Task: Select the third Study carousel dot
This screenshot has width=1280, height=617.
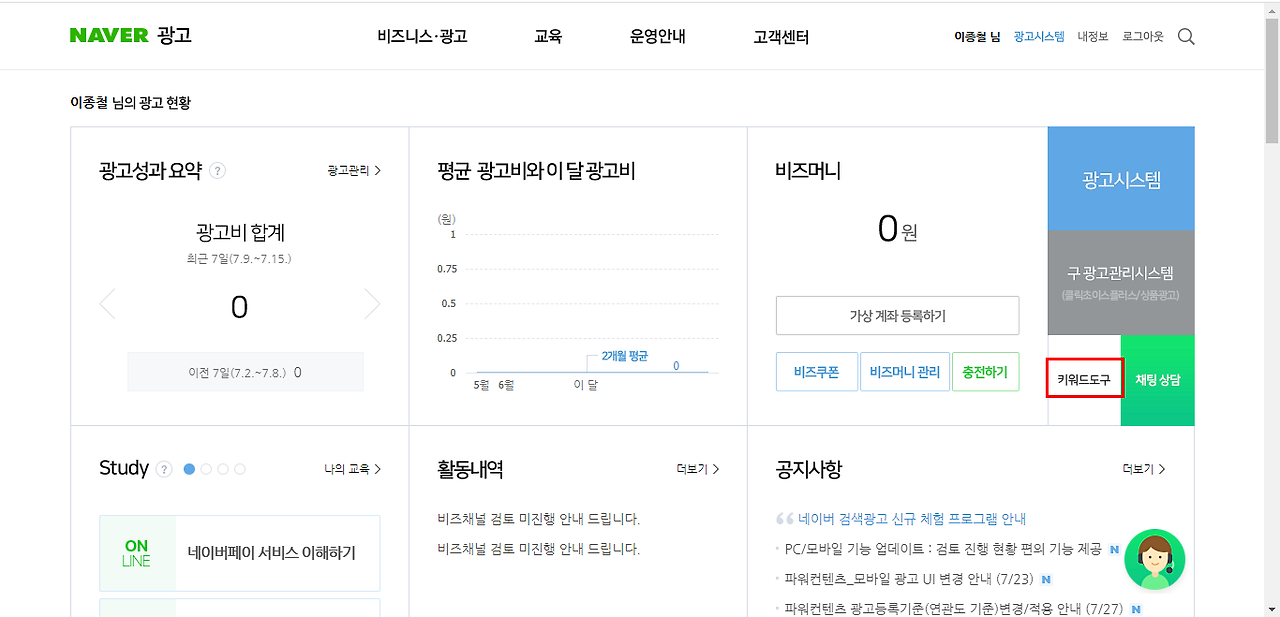Action: [x=223, y=469]
